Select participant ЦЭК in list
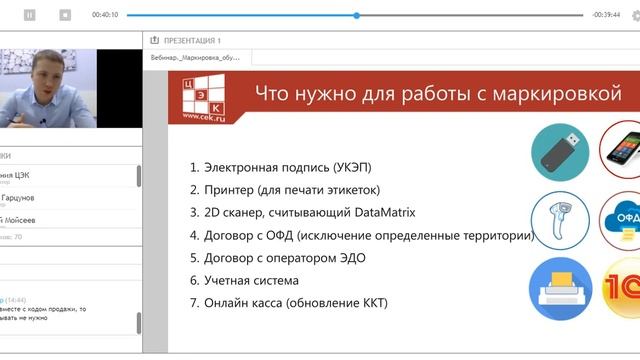 [68, 176]
